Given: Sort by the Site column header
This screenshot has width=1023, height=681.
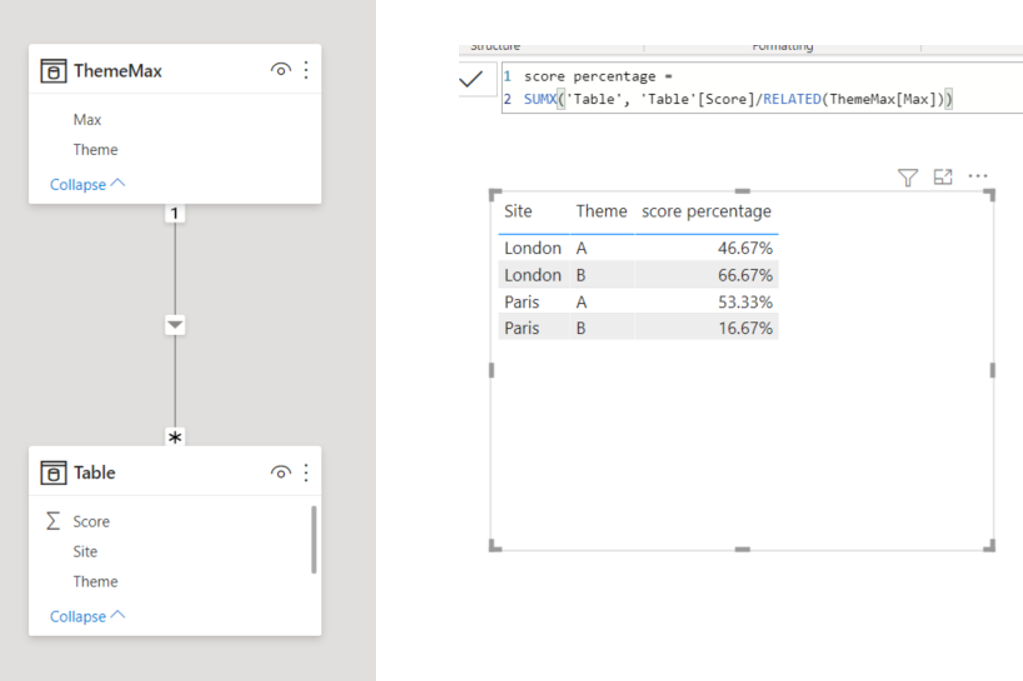Looking at the screenshot, I should coord(518,211).
